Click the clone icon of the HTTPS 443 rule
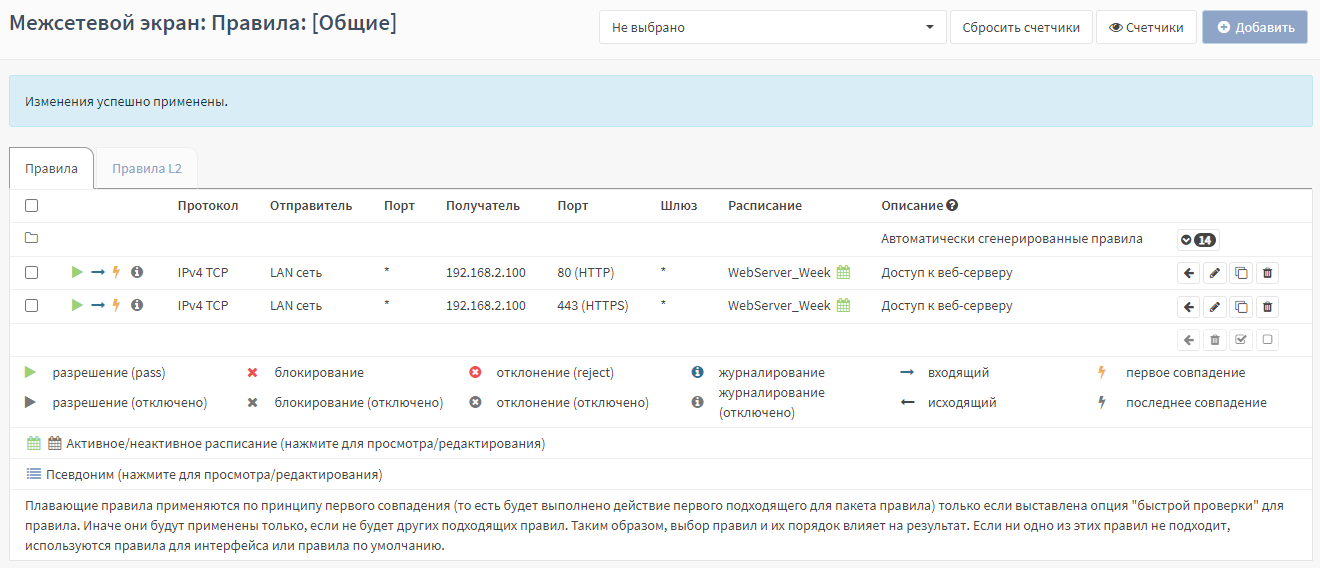 (x=1241, y=307)
